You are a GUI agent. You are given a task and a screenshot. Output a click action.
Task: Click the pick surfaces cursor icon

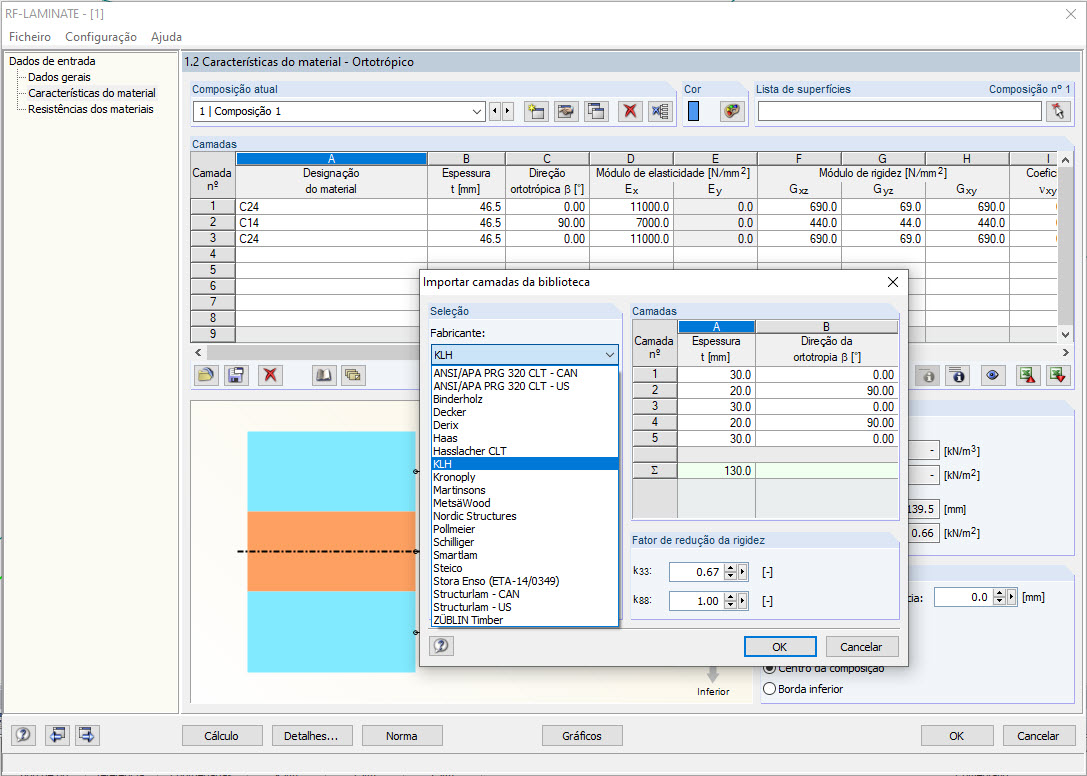tap(1058, 111)
